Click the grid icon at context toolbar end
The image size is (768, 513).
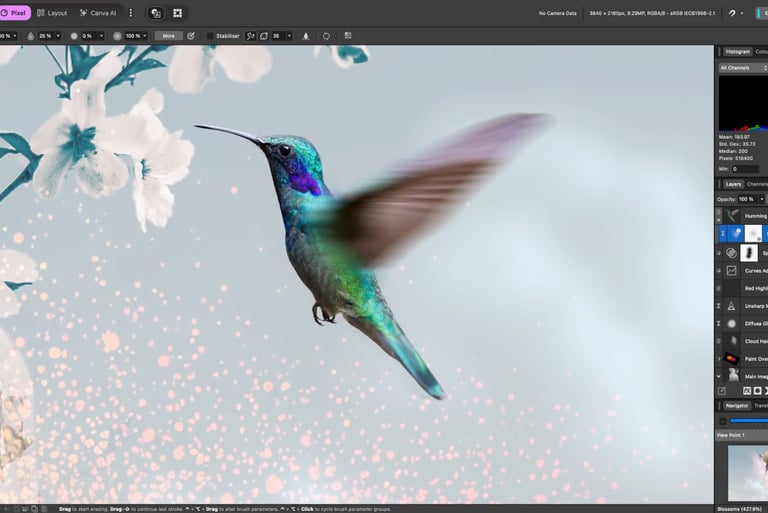pyautogui.click(x=348, y=36)
